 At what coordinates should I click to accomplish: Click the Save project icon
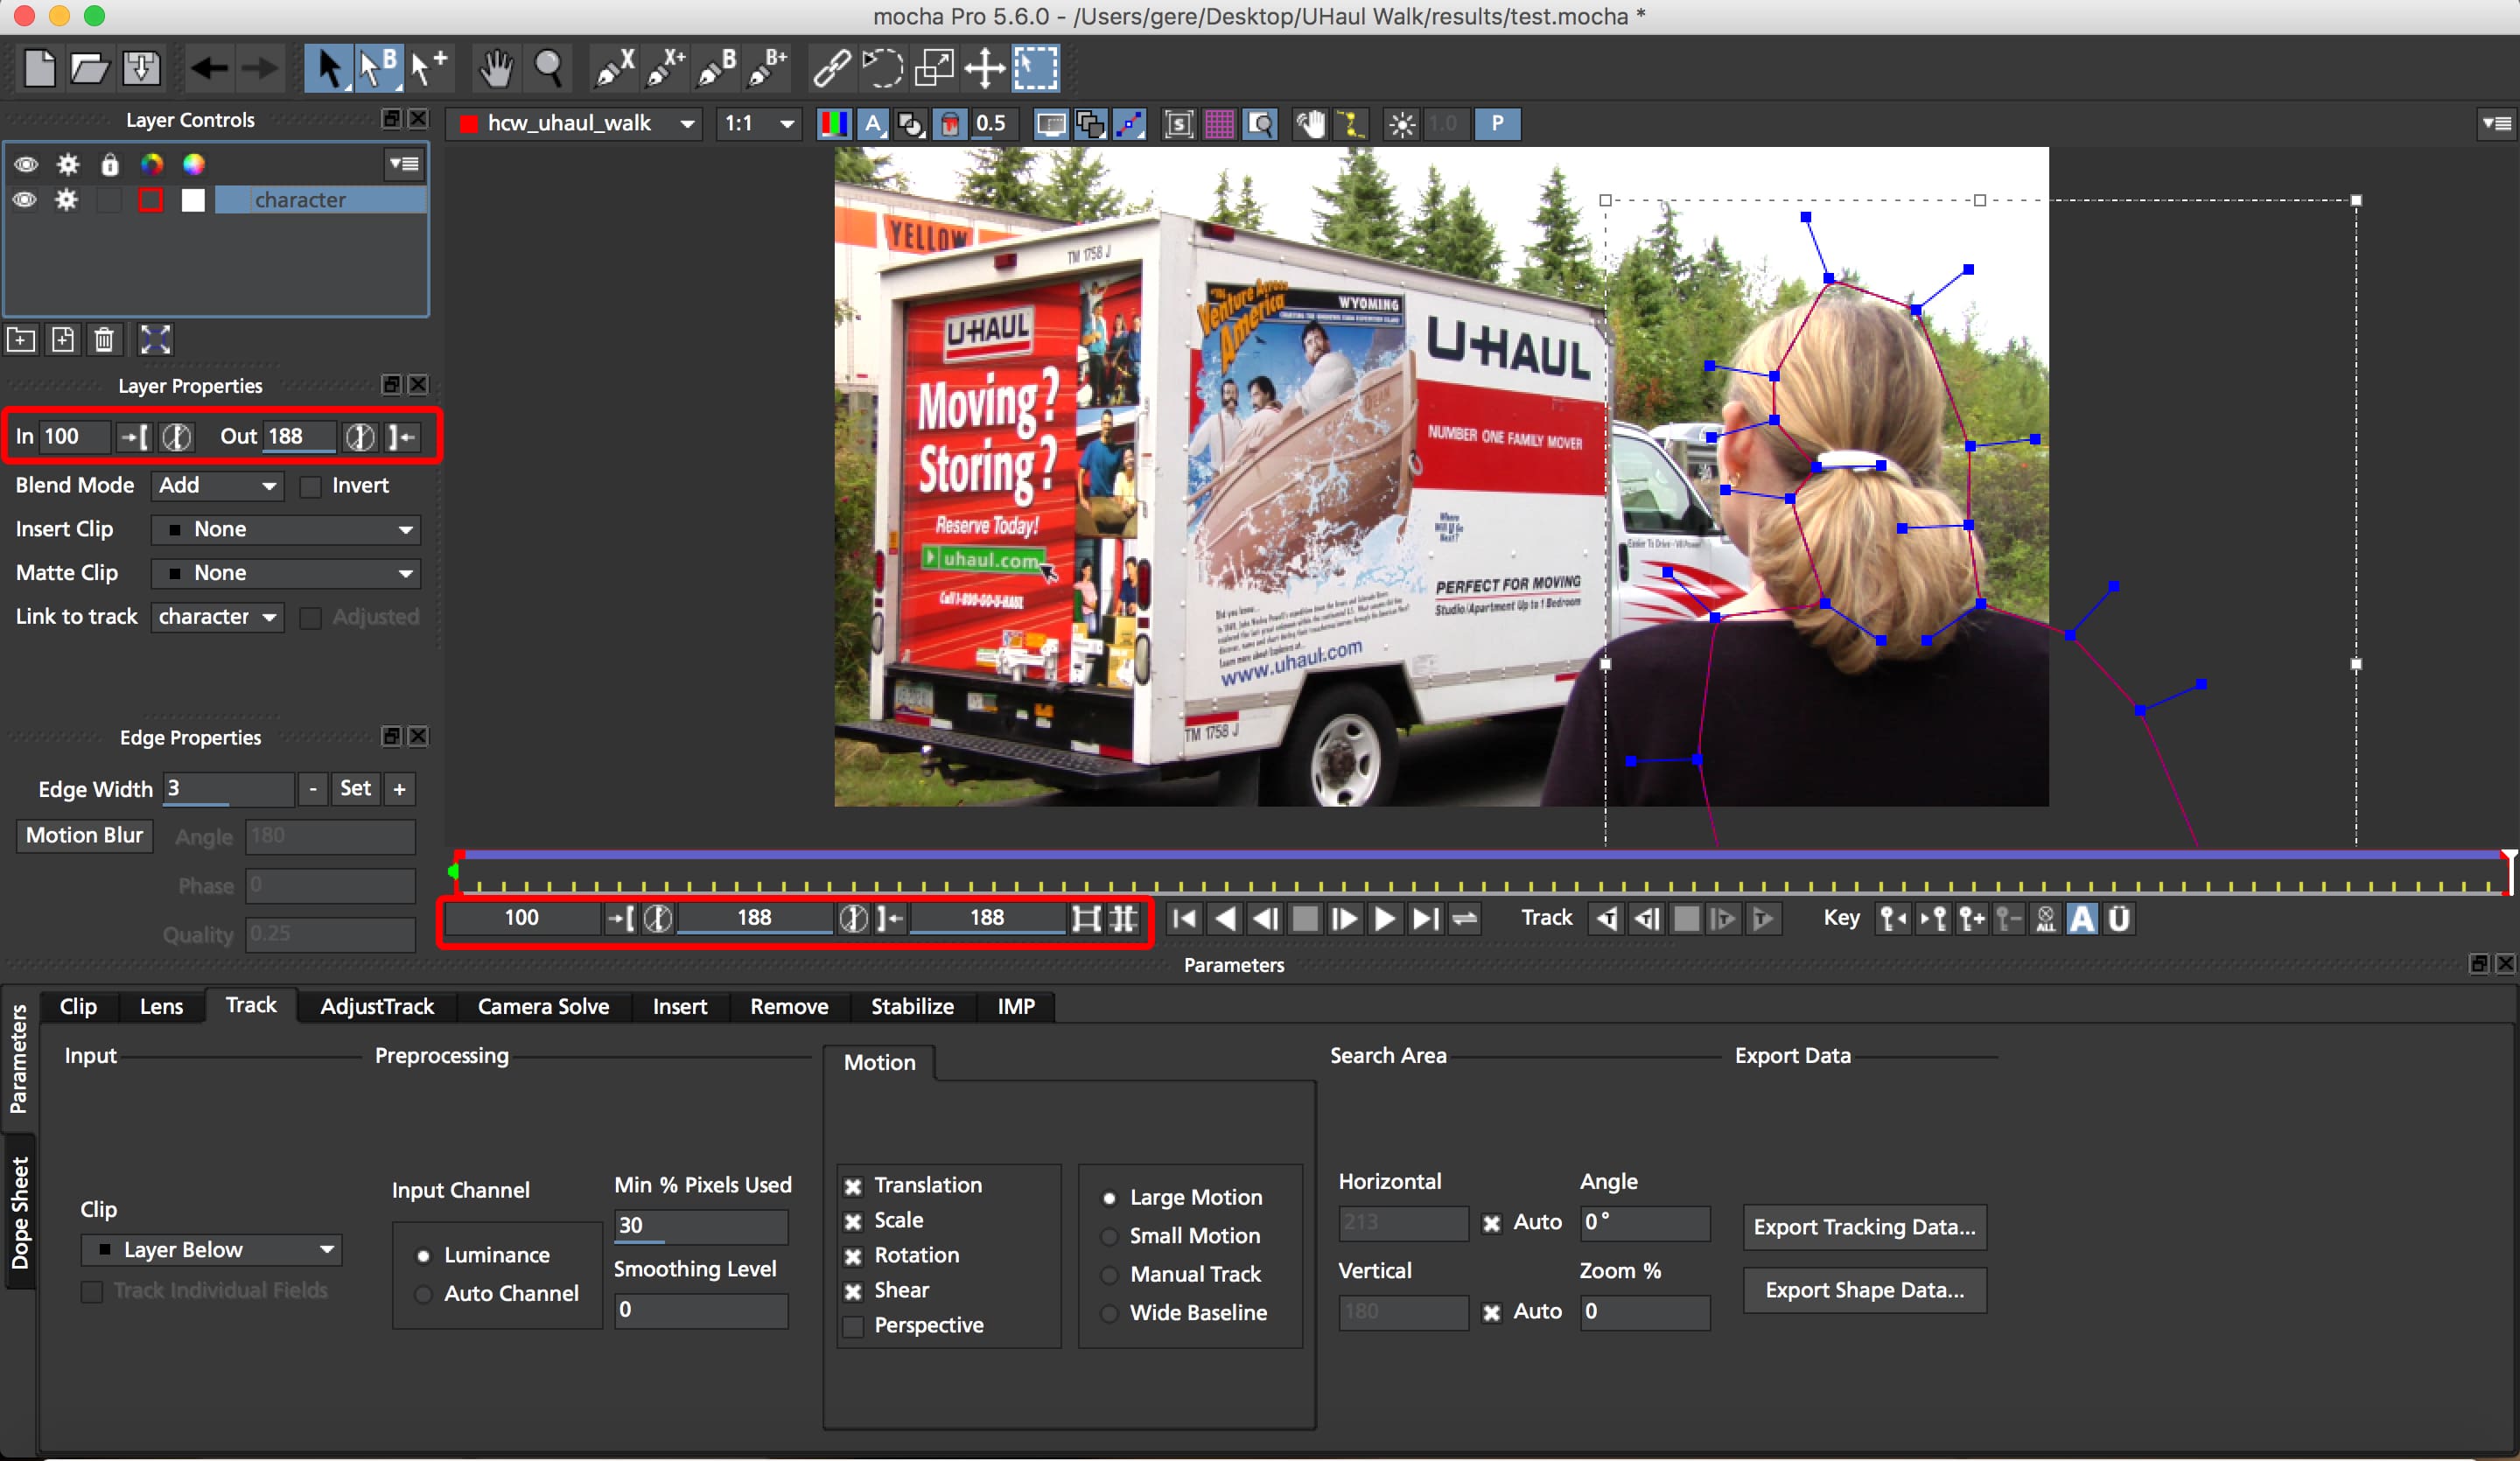coord(141,68)
